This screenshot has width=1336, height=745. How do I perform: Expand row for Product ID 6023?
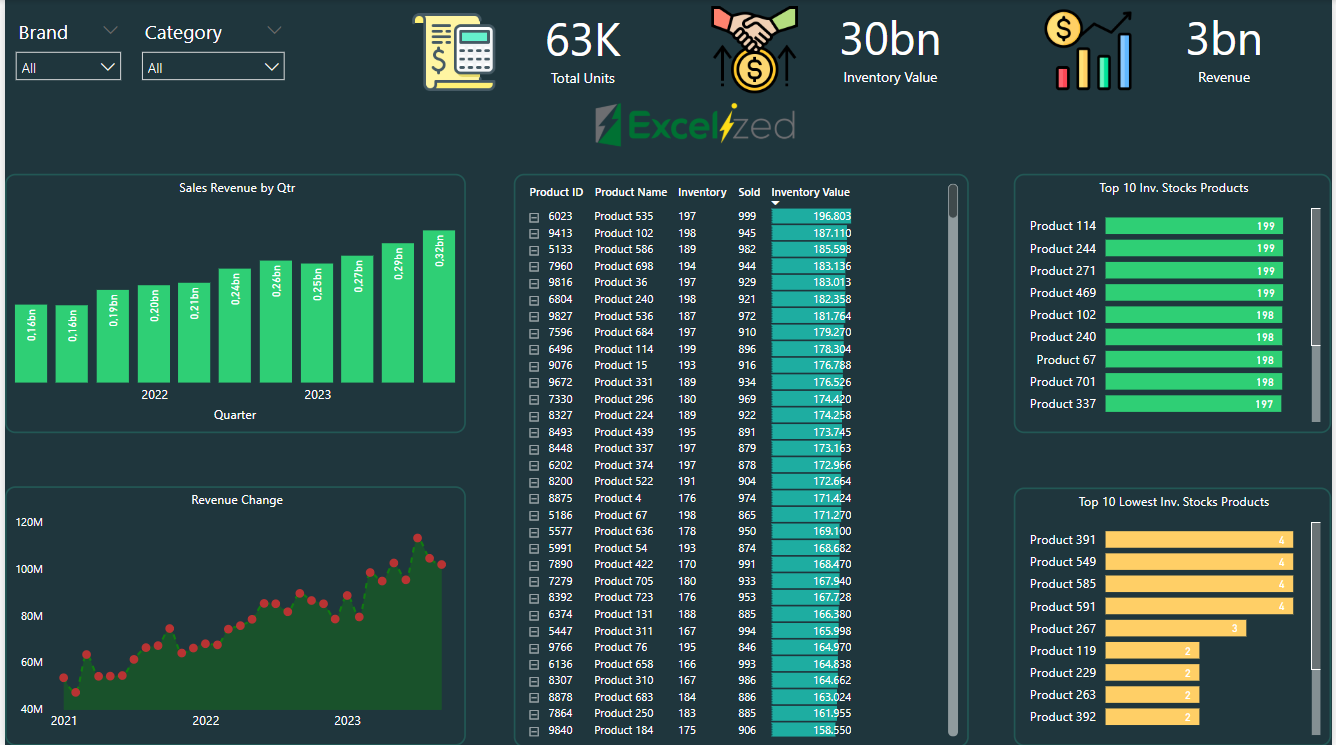coord(534,217)
